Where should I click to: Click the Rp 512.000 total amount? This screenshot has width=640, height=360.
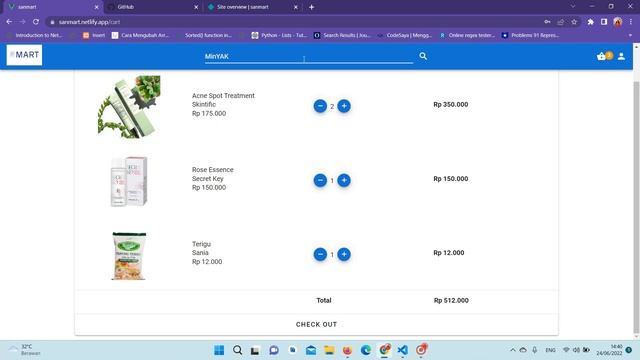point(451,300)
